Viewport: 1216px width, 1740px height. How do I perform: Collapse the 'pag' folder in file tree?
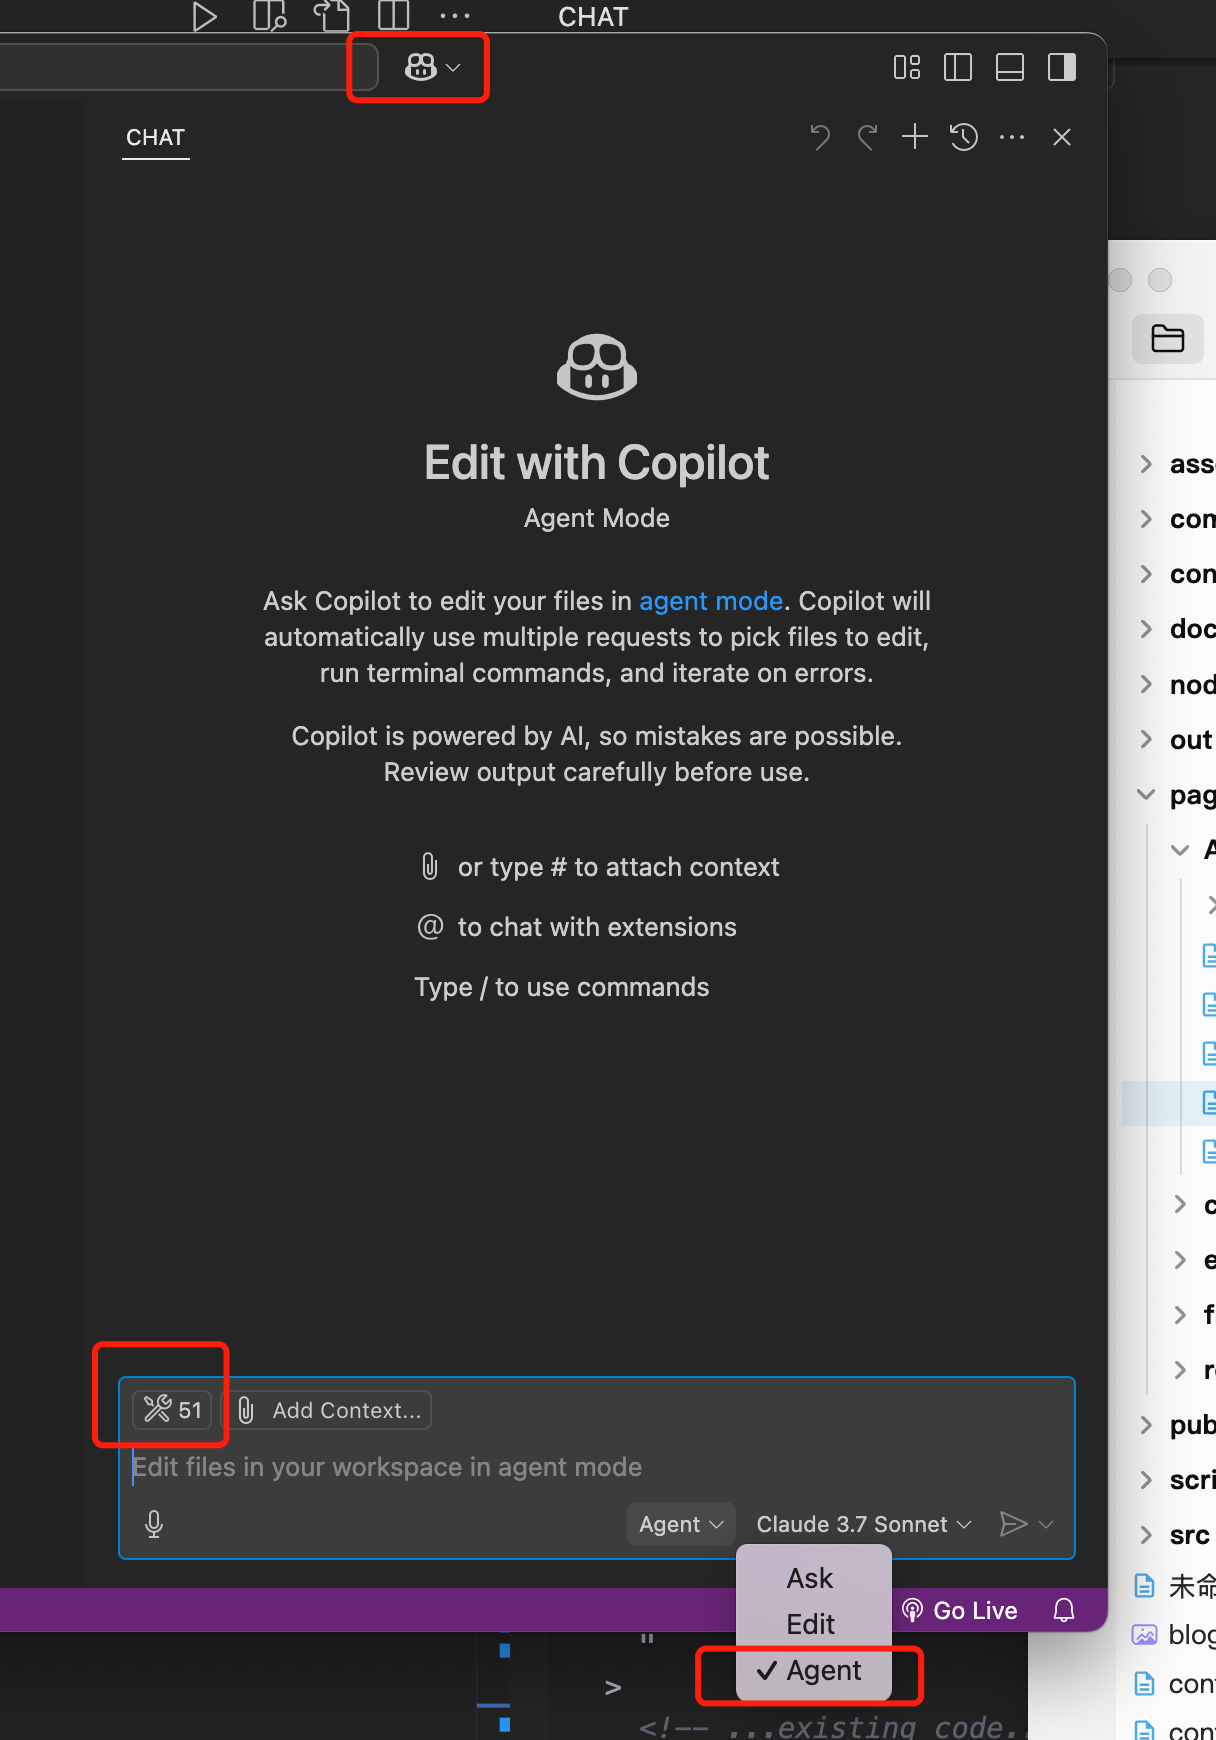[1147, 794]
